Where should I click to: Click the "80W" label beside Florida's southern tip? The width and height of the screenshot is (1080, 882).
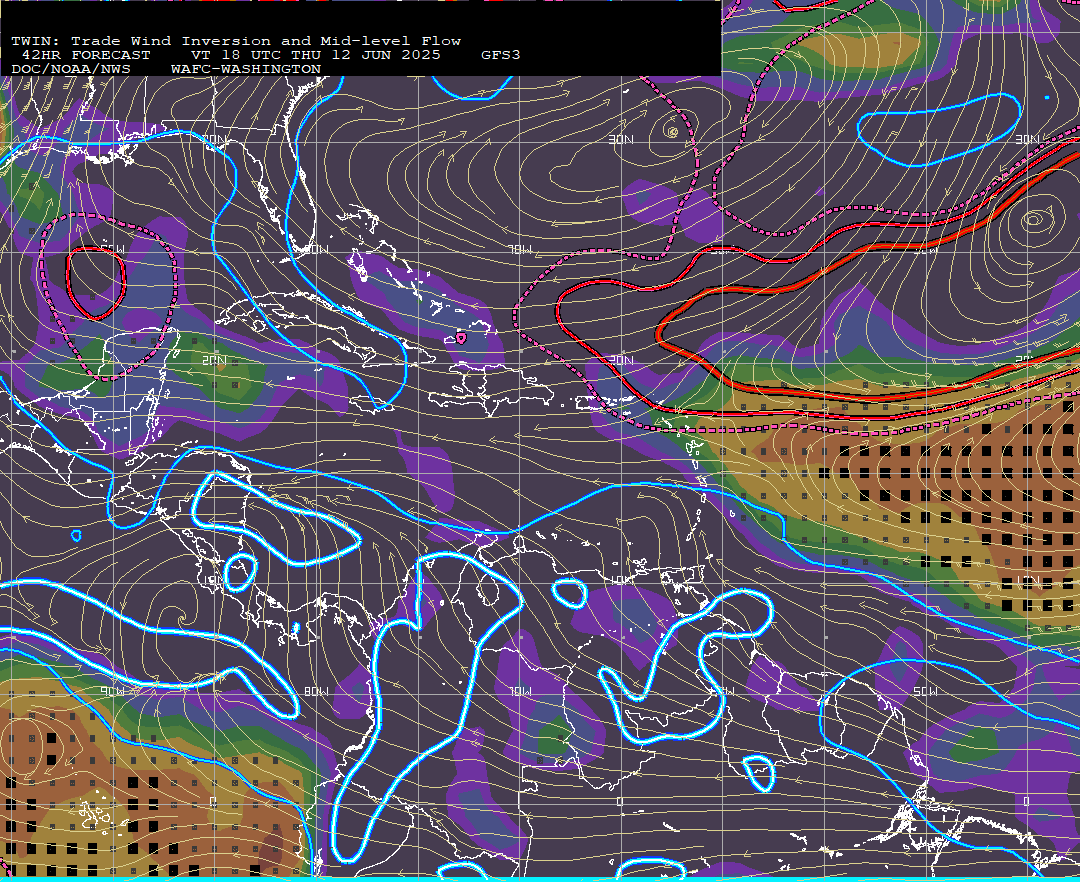tap(318, 249)
